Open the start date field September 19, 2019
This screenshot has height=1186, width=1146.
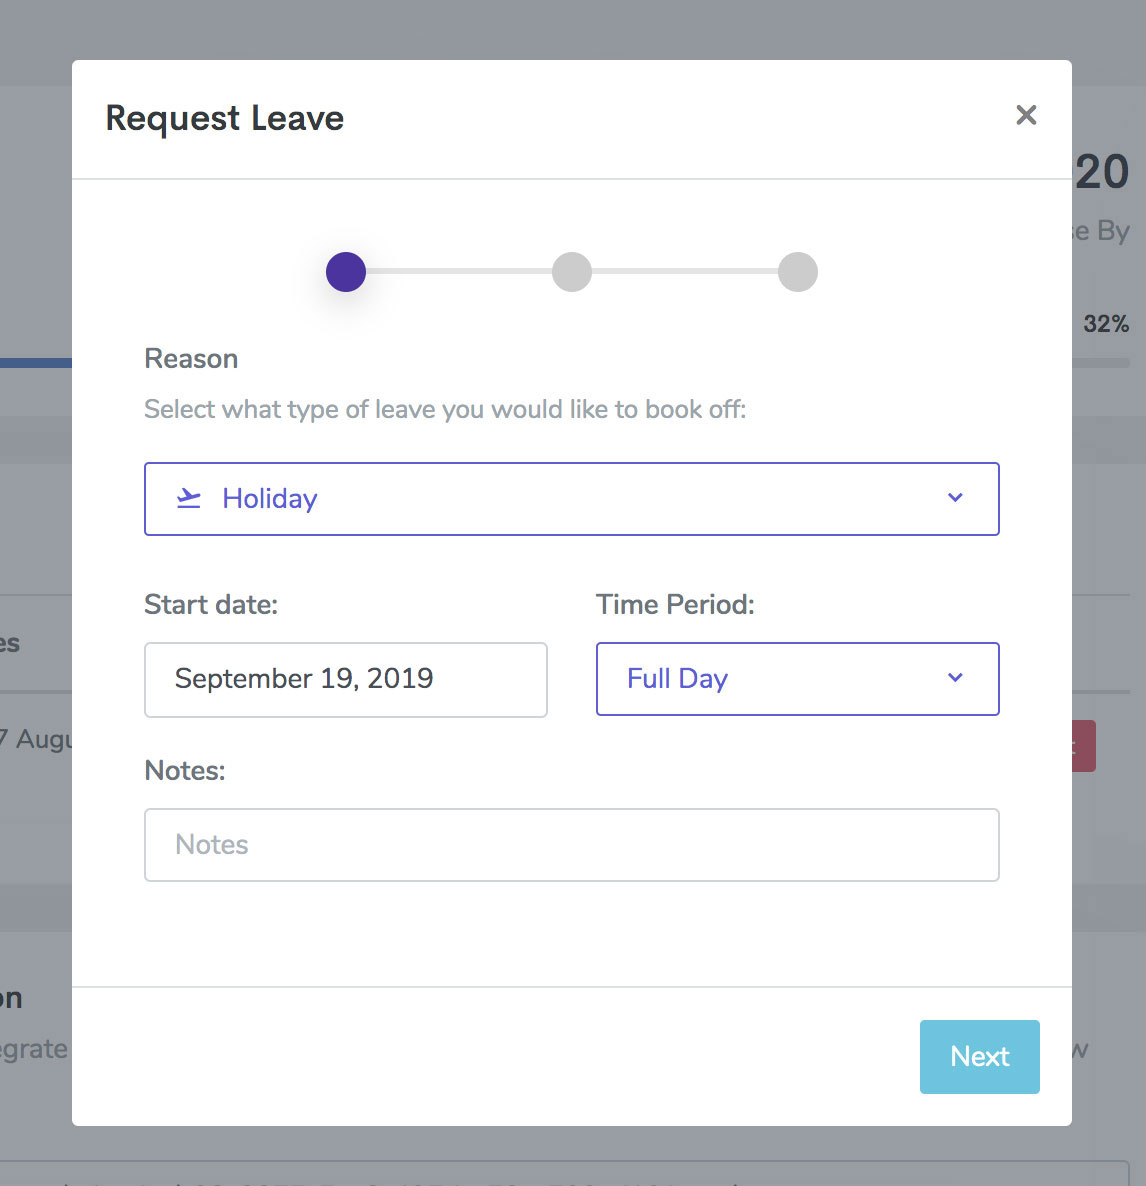[346, 680]
